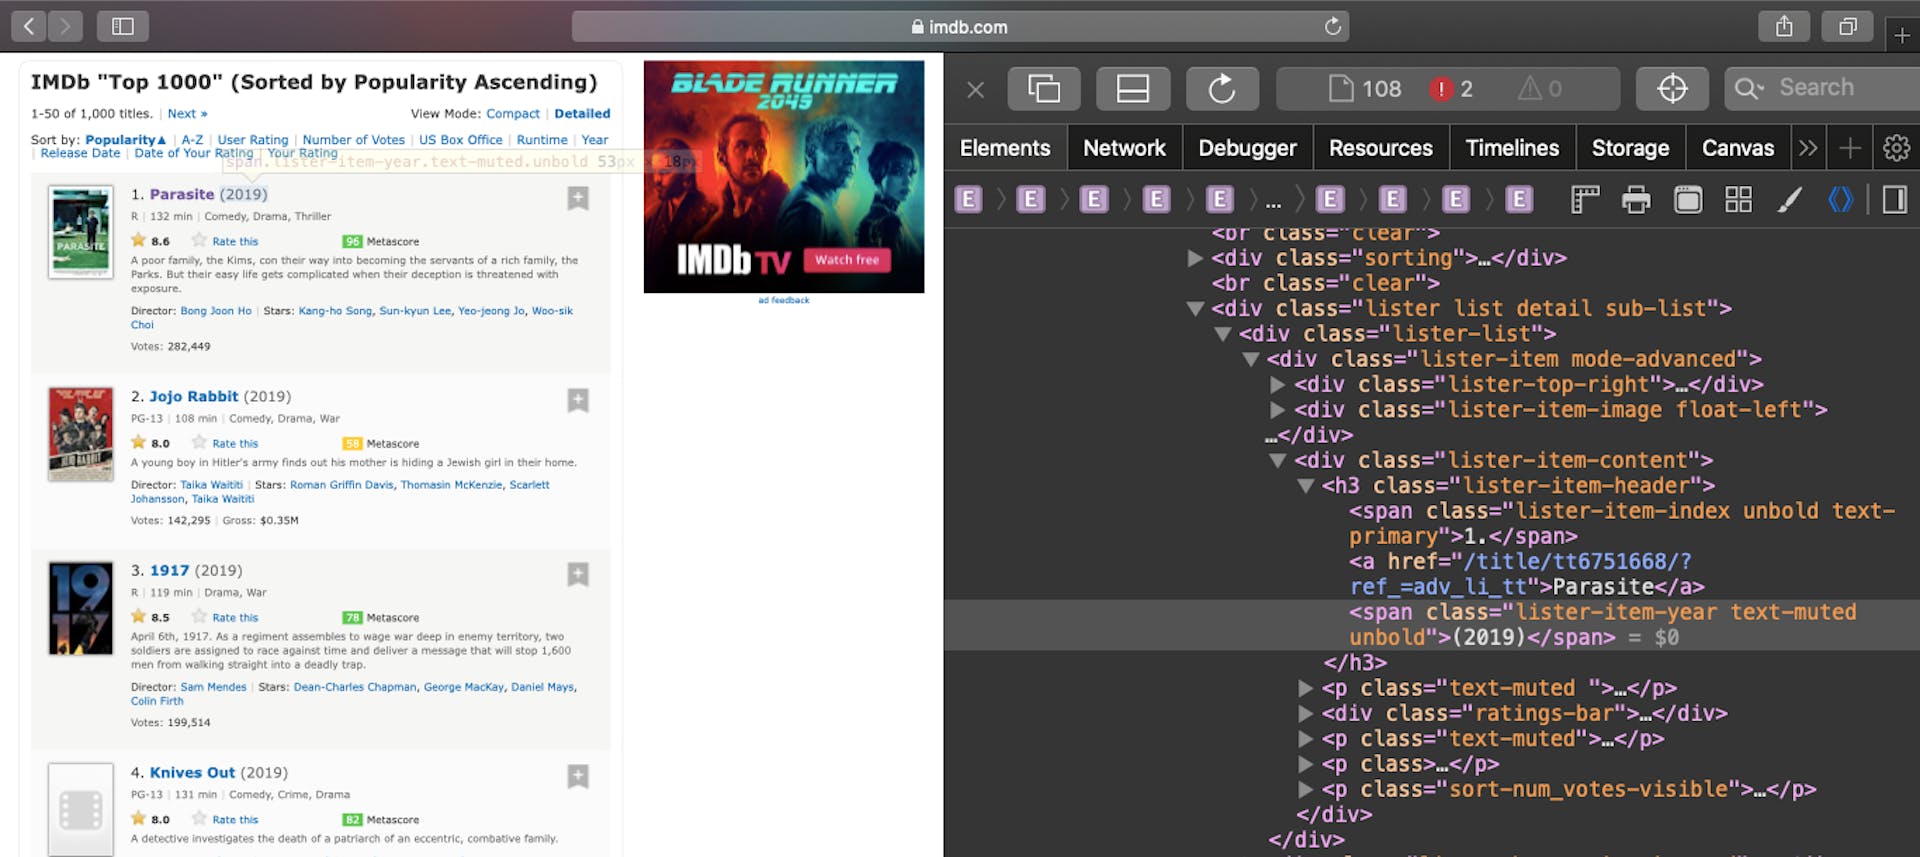Open the Timelines tab
This screenshot has height=857, width=1920.
[x=1511, y=148]
